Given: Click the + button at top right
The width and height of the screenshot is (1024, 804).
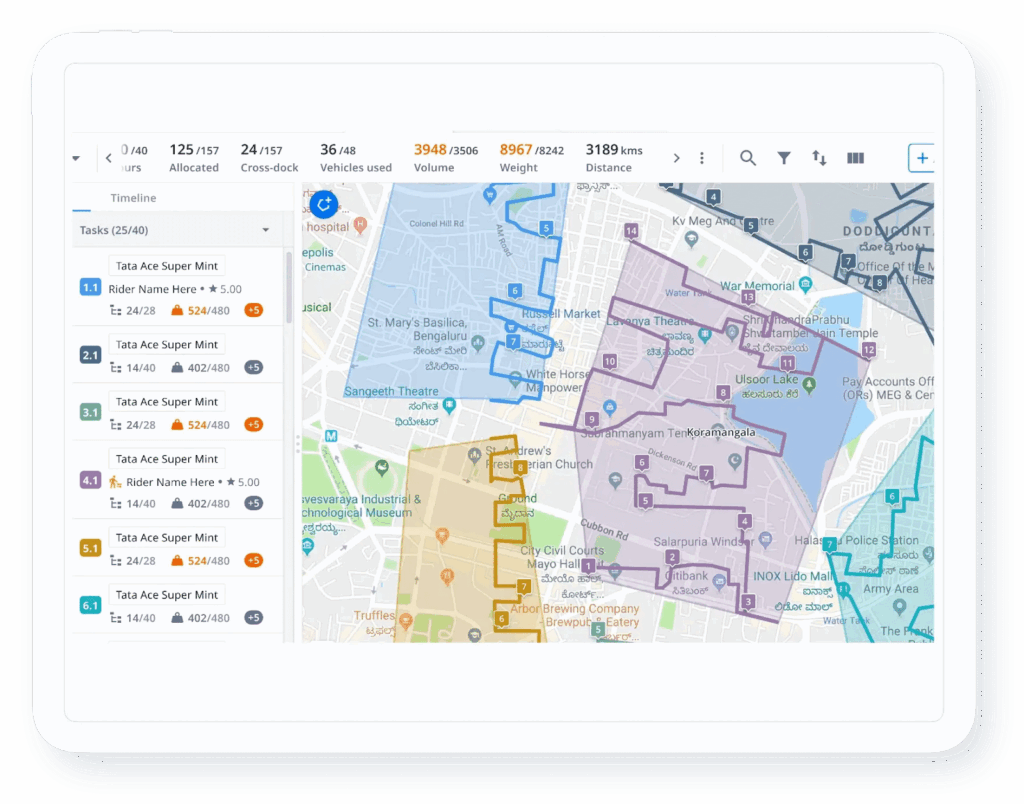Looking at the screenshot, I should click(x=921, y=158).
